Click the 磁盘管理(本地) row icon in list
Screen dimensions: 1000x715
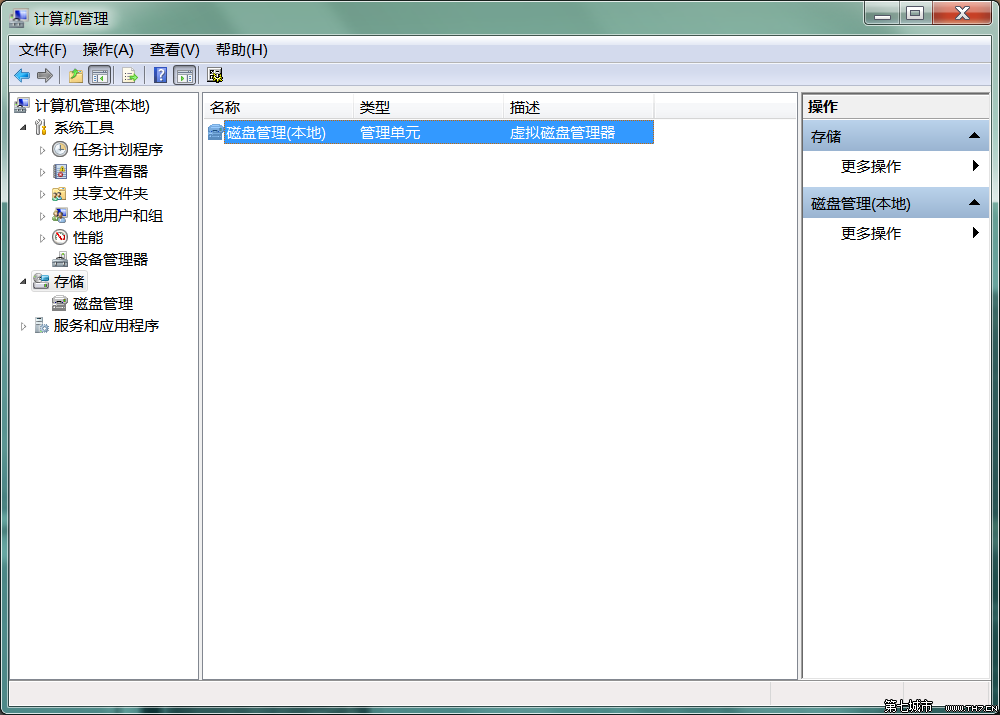pyautogui.click(x=216, y=132)
